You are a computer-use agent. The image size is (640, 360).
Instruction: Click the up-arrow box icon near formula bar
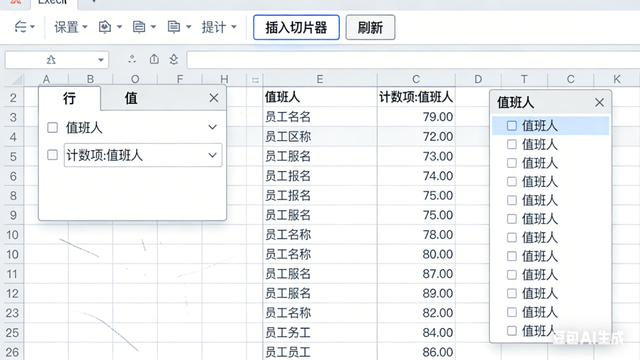154,59
